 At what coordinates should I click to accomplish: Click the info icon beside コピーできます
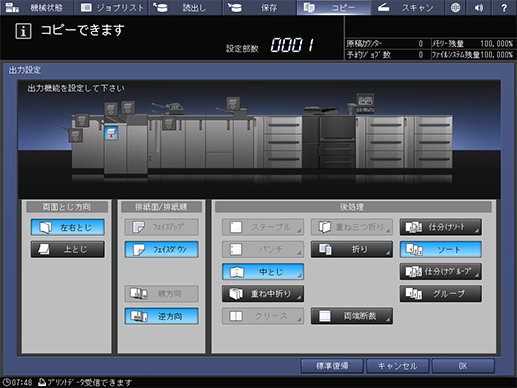point(23,31)
